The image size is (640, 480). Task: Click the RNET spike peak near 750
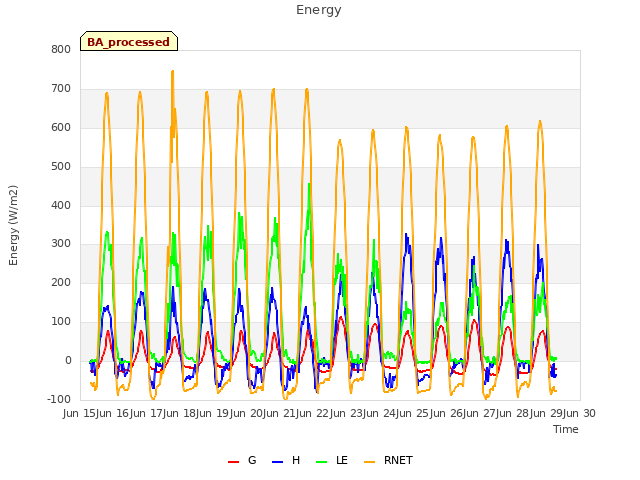[x=173, y=71]
